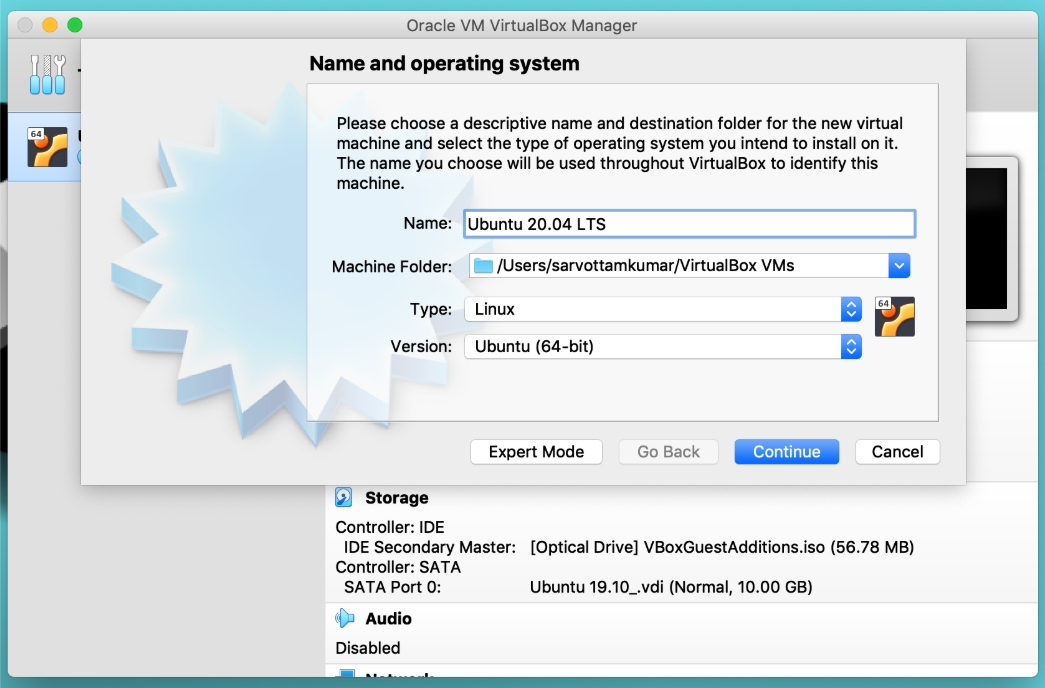Click the Name field containing Ubuntu 20.04 LTS
Image resolution: width=1045 pixels, height=688 pixels.
(x=690, y=224)
